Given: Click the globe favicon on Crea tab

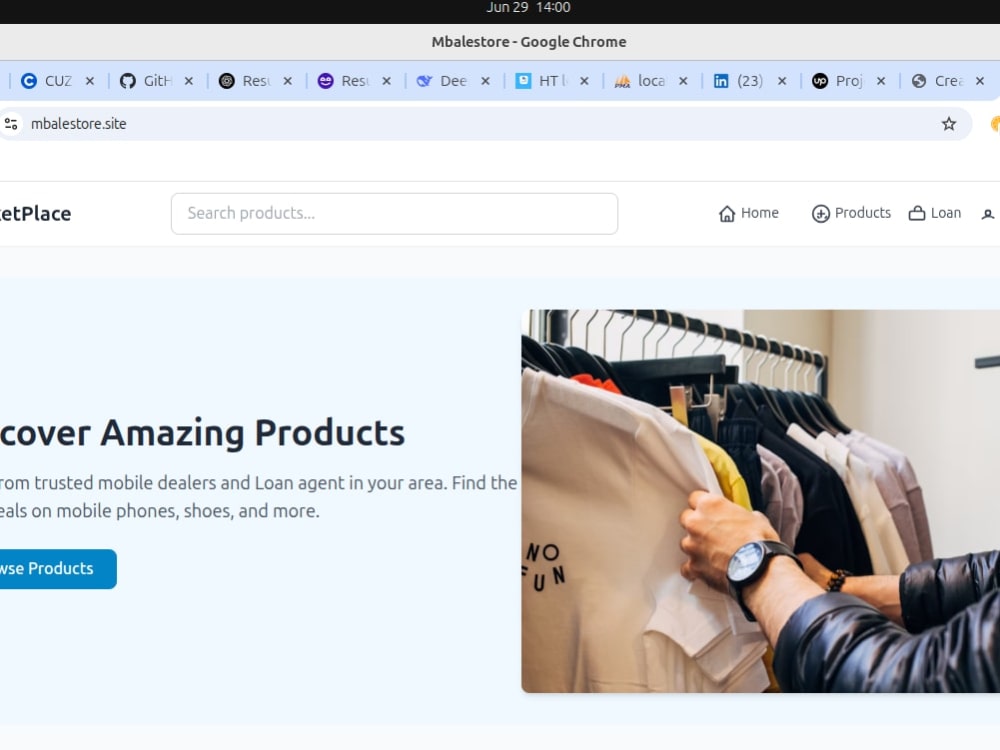Looking at the screenshot, I should pos(919,81).
